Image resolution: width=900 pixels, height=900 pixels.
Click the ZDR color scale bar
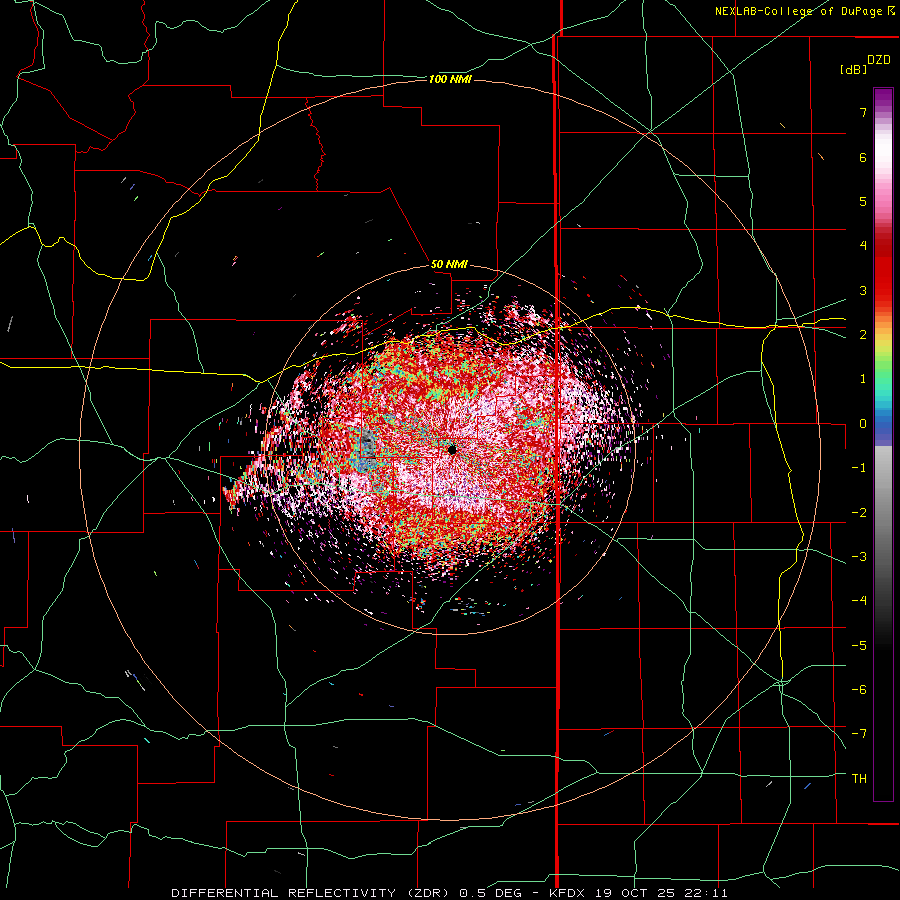883,444
